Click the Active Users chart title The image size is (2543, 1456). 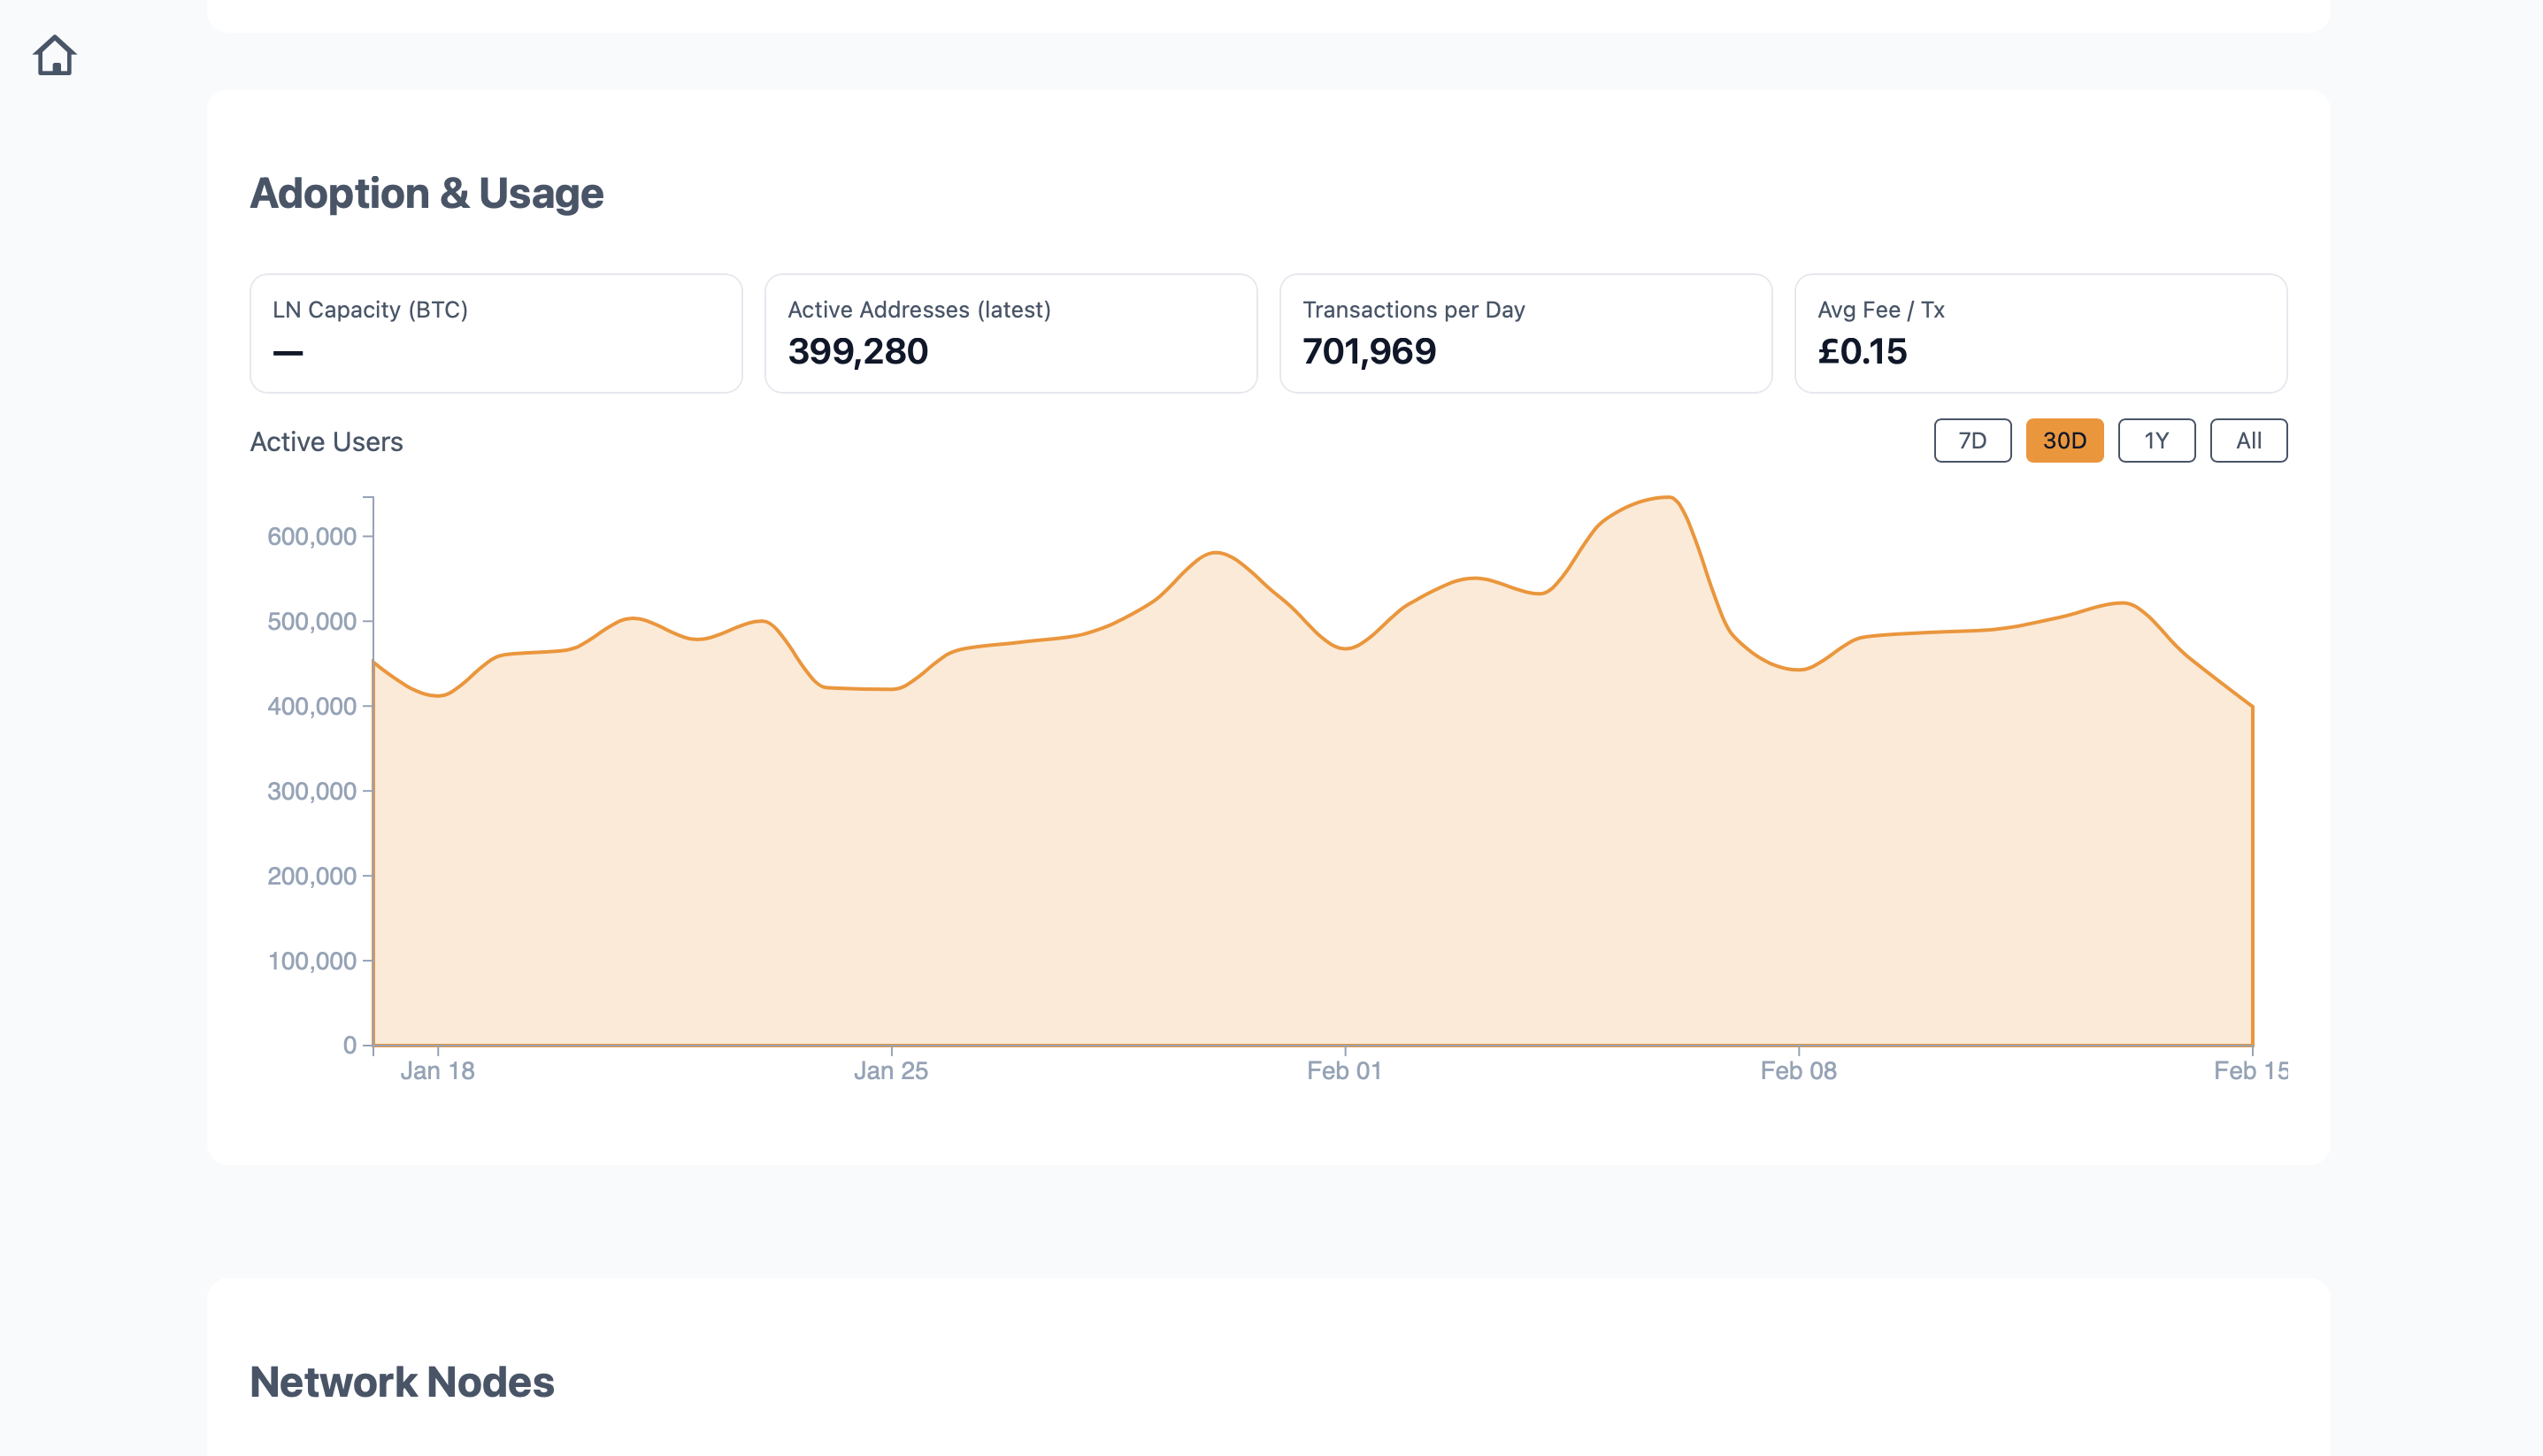coord(326,441)
